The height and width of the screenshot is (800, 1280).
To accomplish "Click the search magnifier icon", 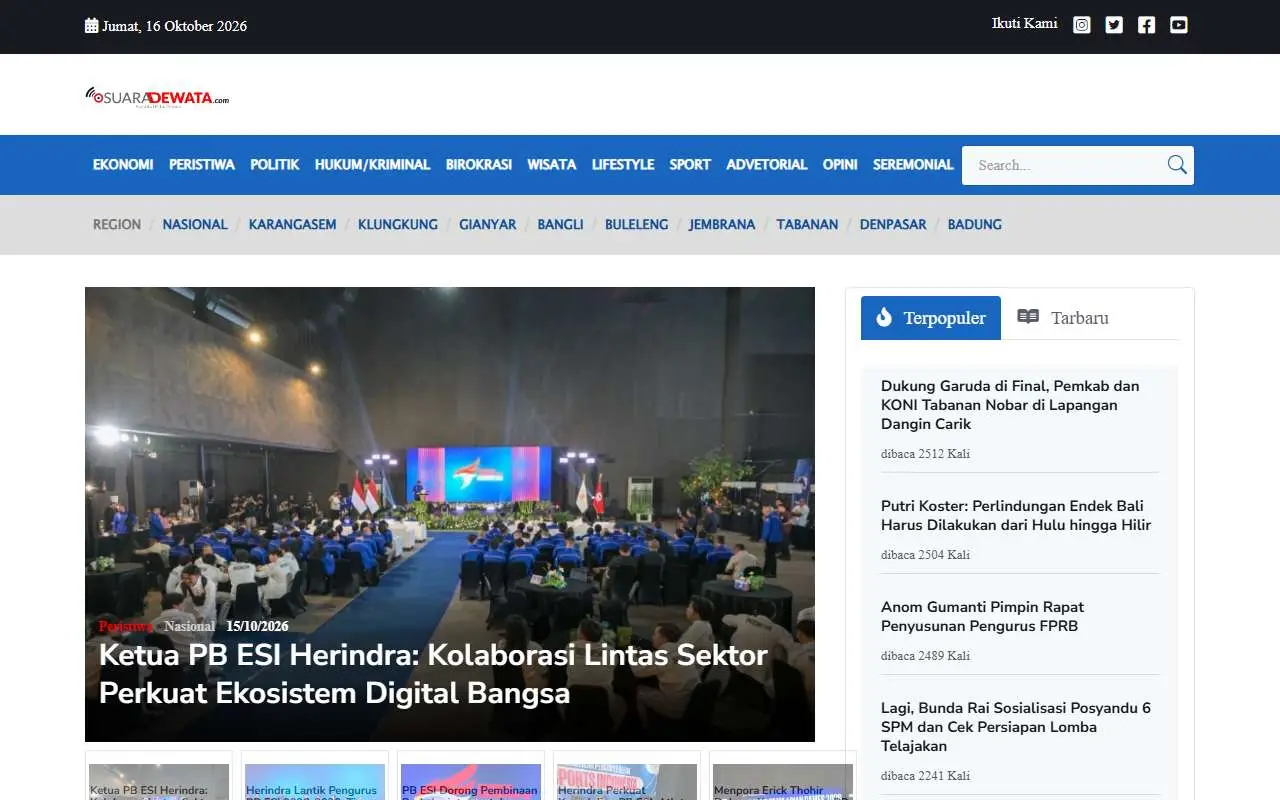I will [1177, 165].
